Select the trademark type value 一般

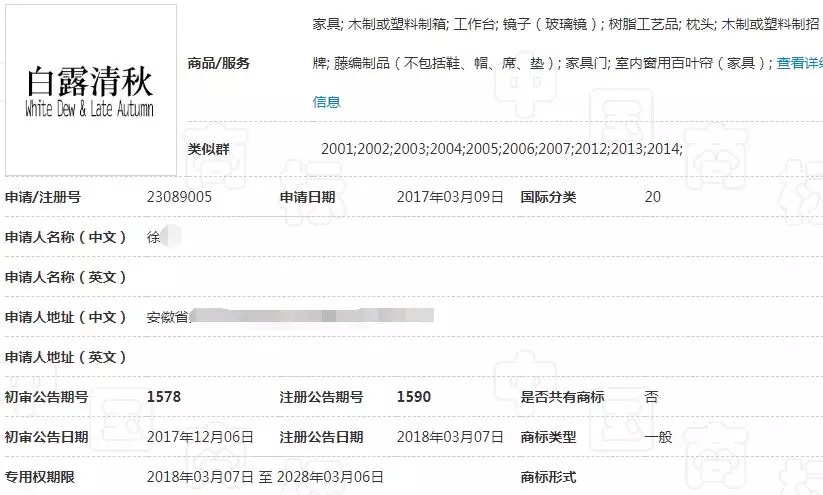pos(658,437)
